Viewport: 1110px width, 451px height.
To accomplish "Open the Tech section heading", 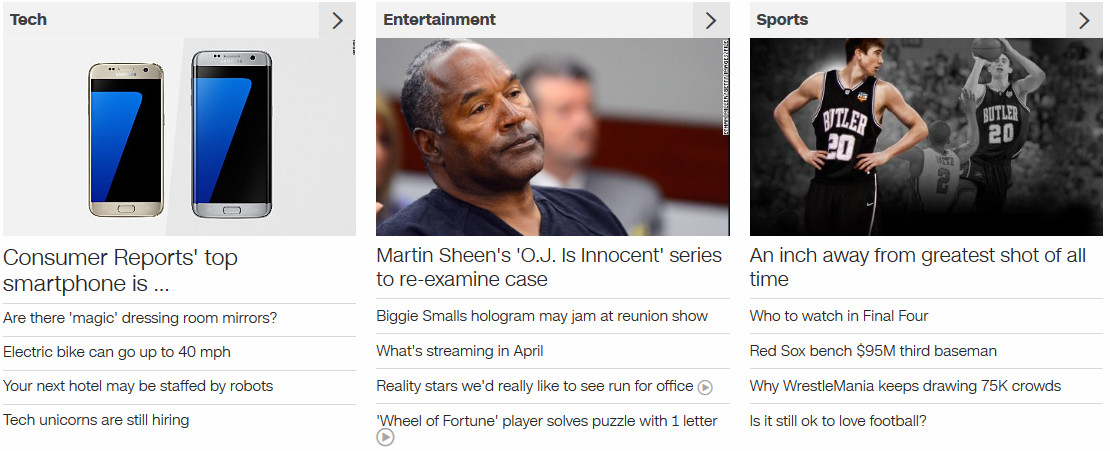I will click(28, 20).
